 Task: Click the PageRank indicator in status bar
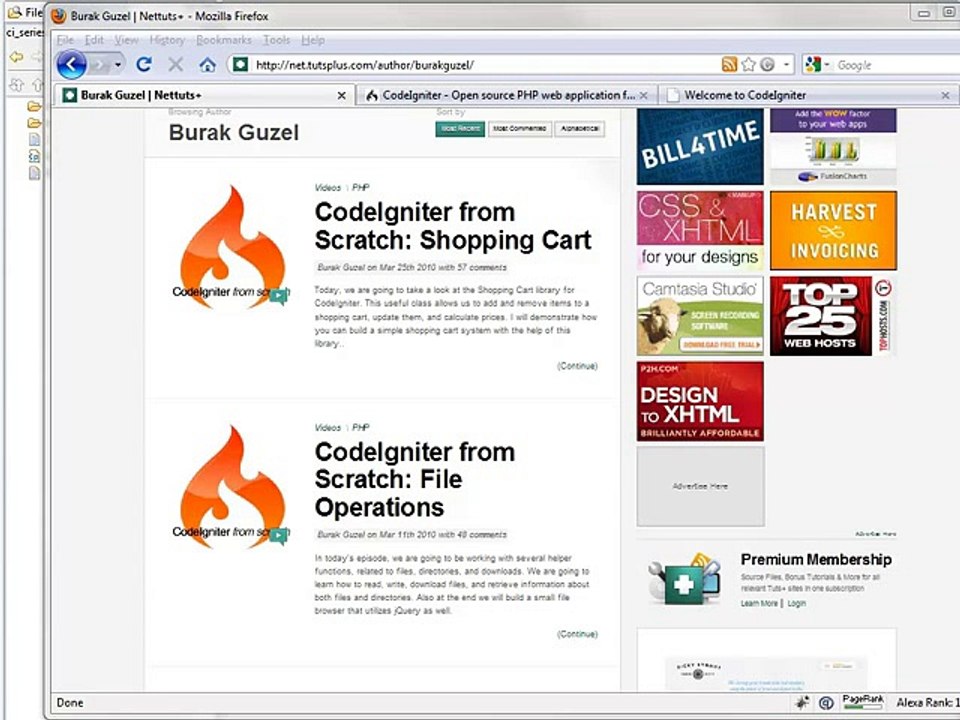point(863,702)
